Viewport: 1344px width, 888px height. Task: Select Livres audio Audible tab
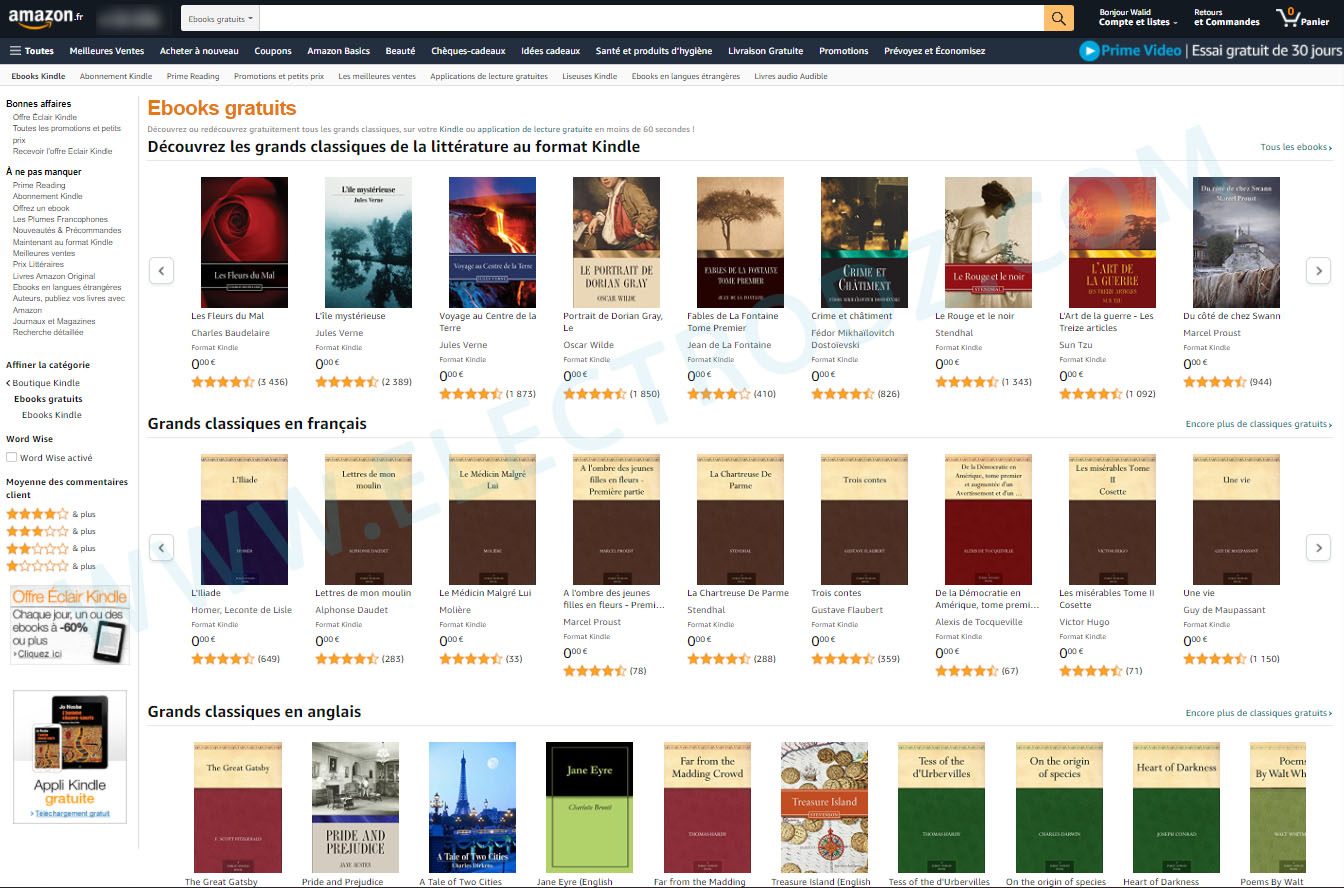pyautogui.click(x=791, y=76)
